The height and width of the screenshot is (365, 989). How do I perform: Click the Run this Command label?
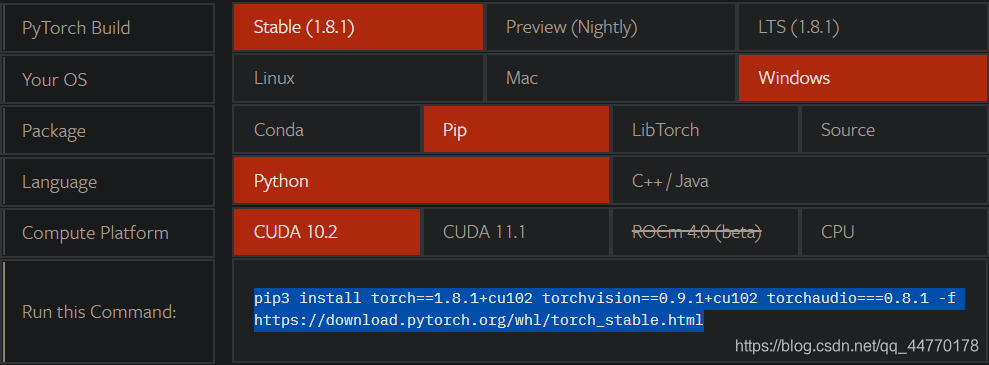pyautogui.click(x=108, y=311)
